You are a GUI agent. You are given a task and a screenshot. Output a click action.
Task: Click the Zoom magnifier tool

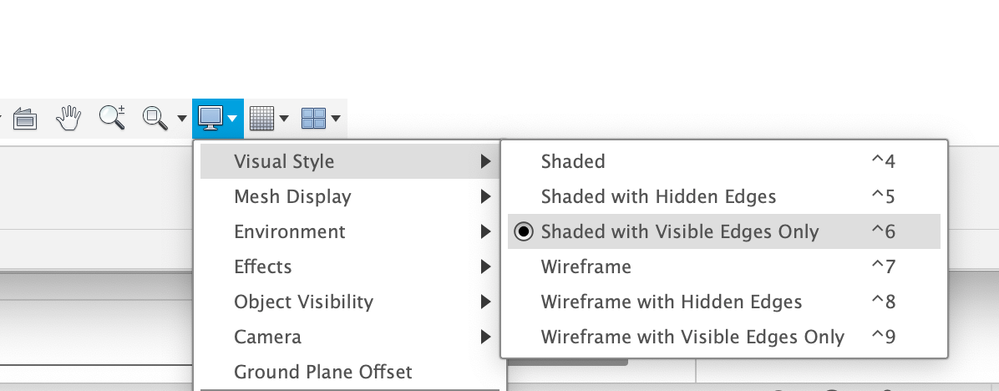click(x=112, y=118)
